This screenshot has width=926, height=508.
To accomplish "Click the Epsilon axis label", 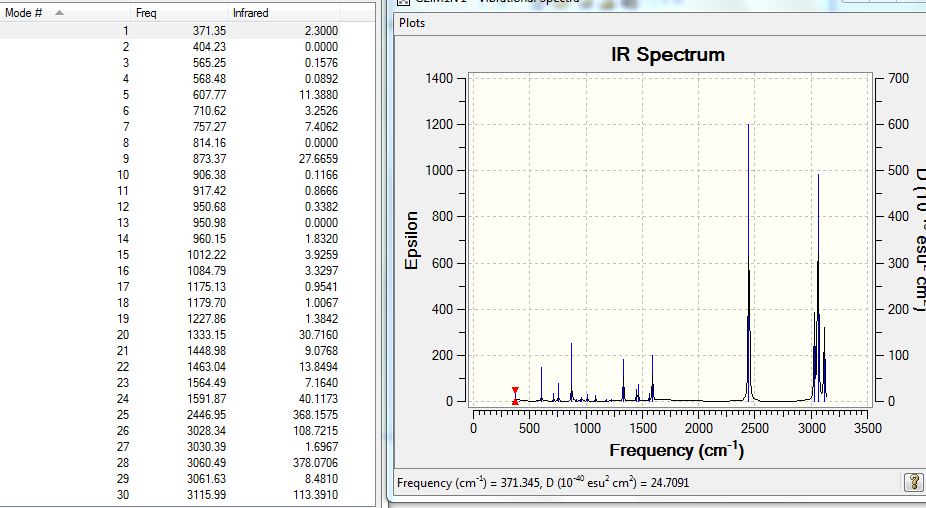I will (411, 240).
